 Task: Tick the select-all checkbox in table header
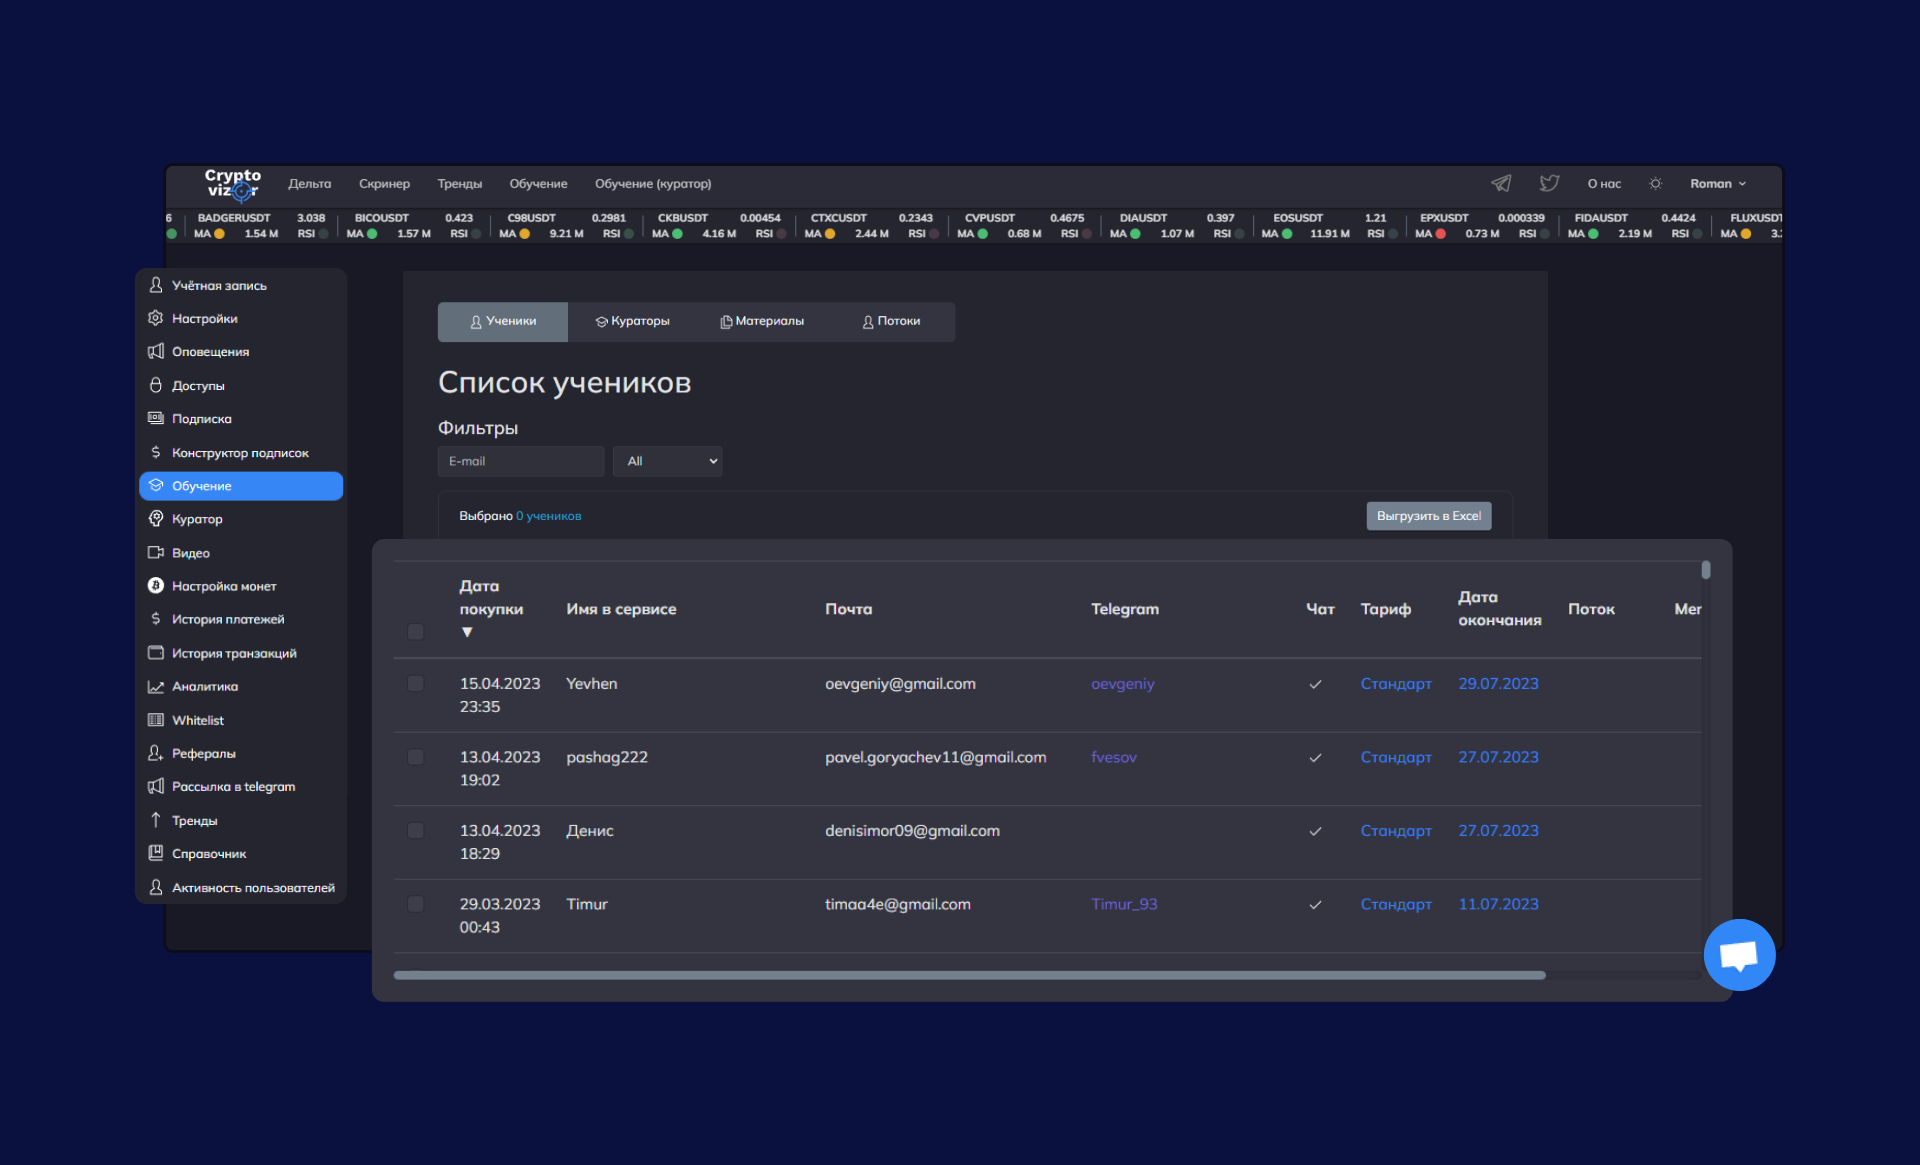416,632
